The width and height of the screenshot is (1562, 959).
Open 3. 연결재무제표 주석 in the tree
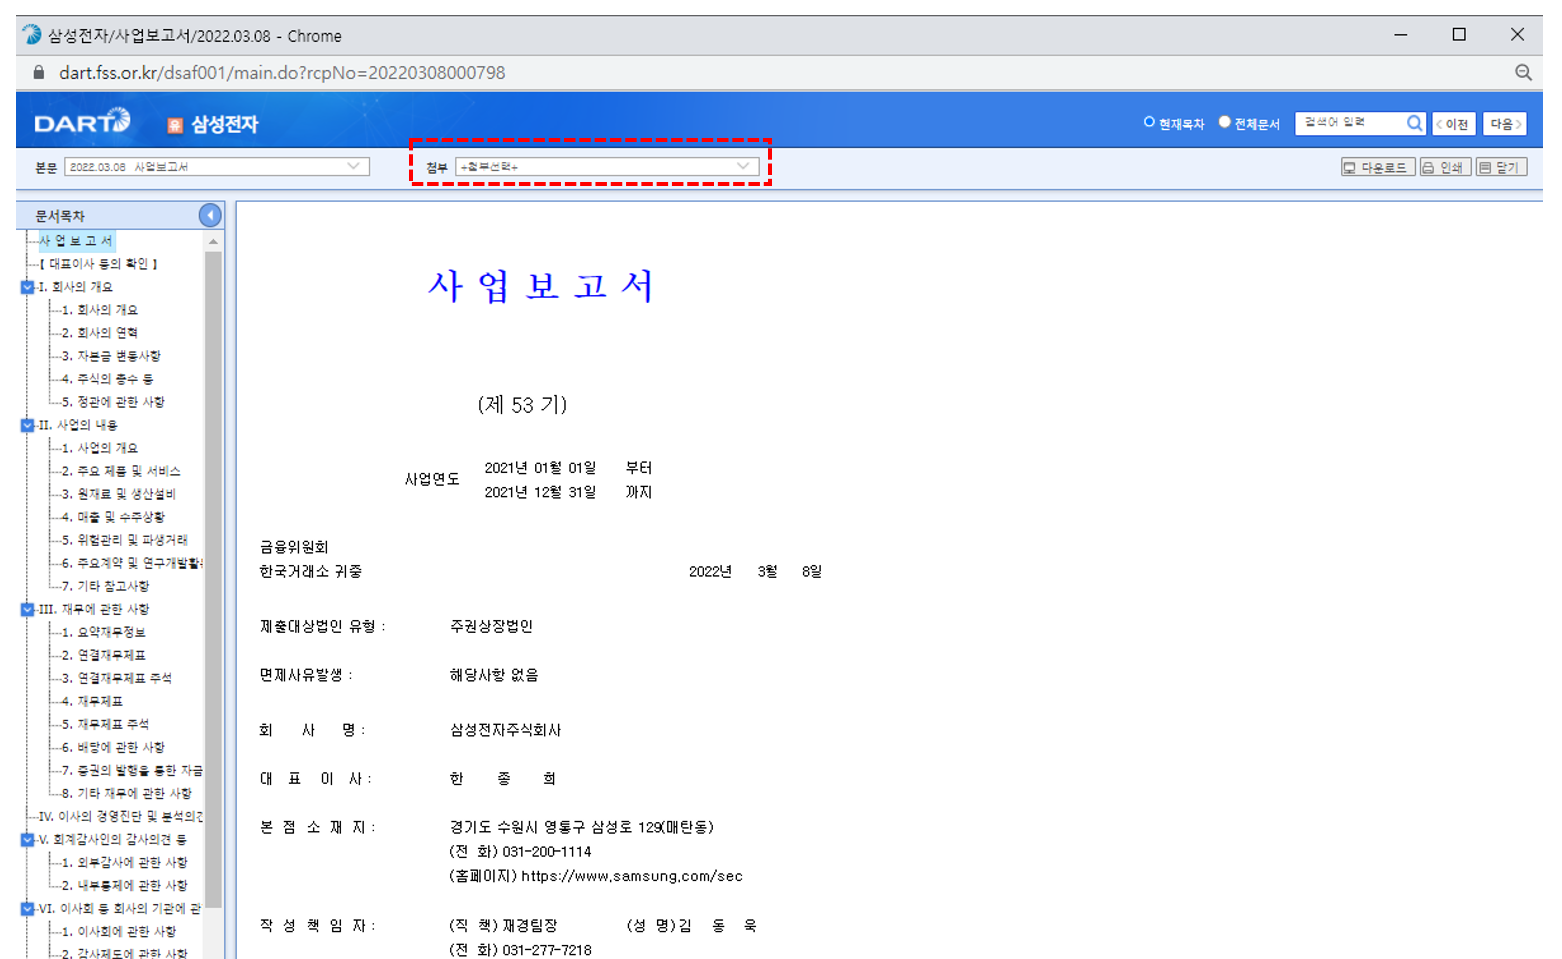117,678
